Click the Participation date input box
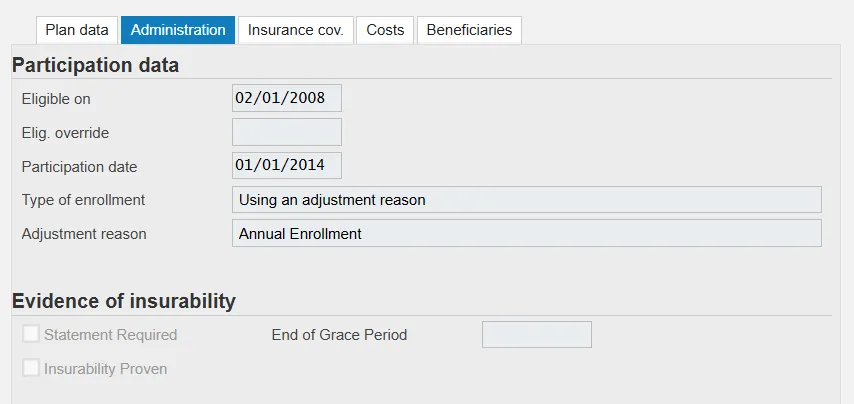 point(287,166)
